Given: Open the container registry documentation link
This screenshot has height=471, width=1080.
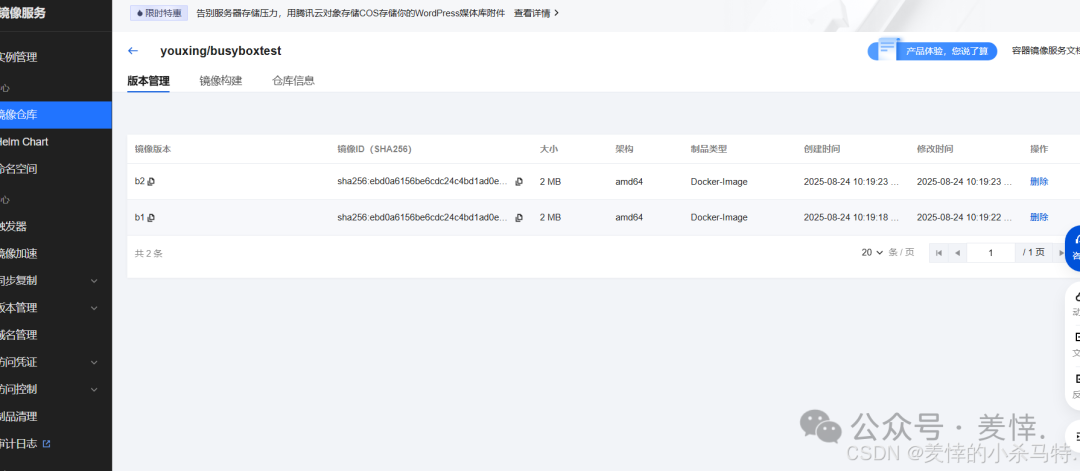Looking at the screenshot, I should 1045,51.
